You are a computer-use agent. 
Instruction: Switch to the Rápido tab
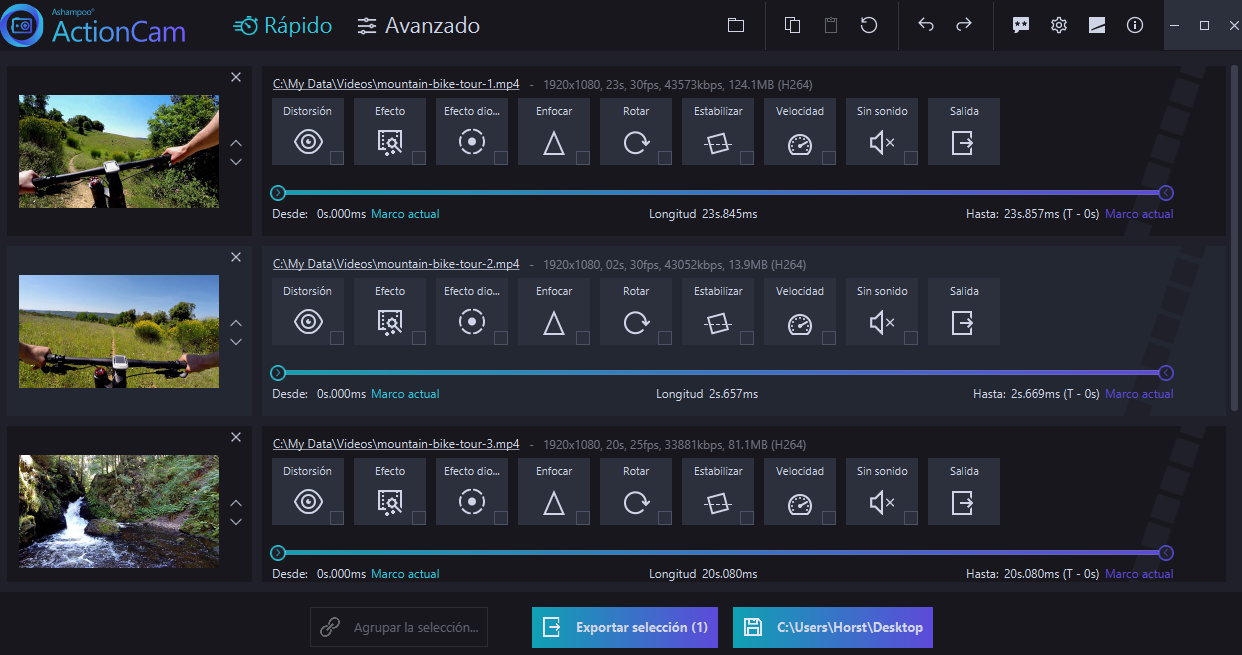coord(283,26)
